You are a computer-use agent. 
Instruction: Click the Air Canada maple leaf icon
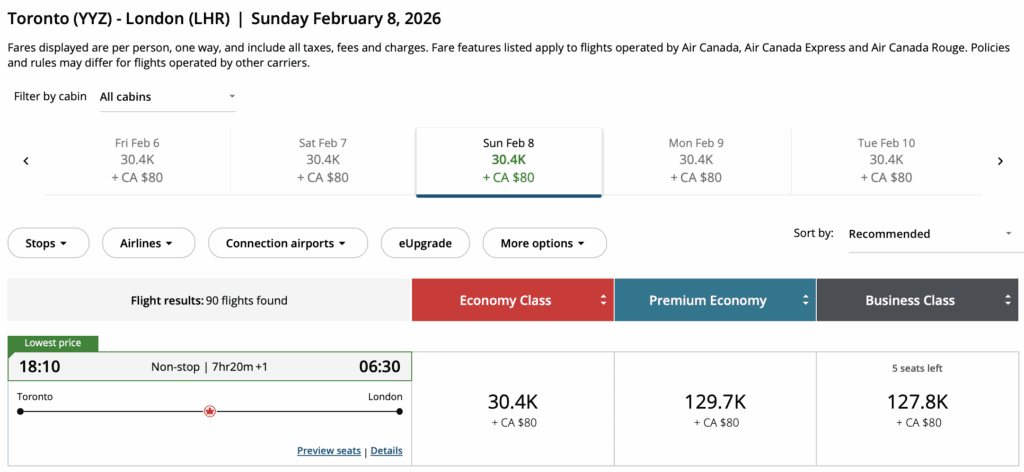coord(210,411)
